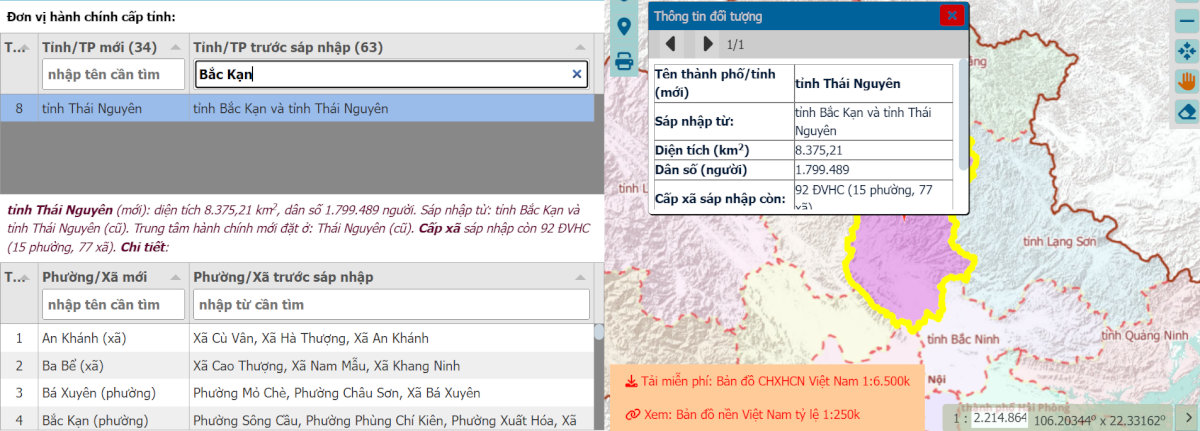The height and width of the screenshot is (431, 1200).
Task: Go to next object in info popup
Action: 708,44
